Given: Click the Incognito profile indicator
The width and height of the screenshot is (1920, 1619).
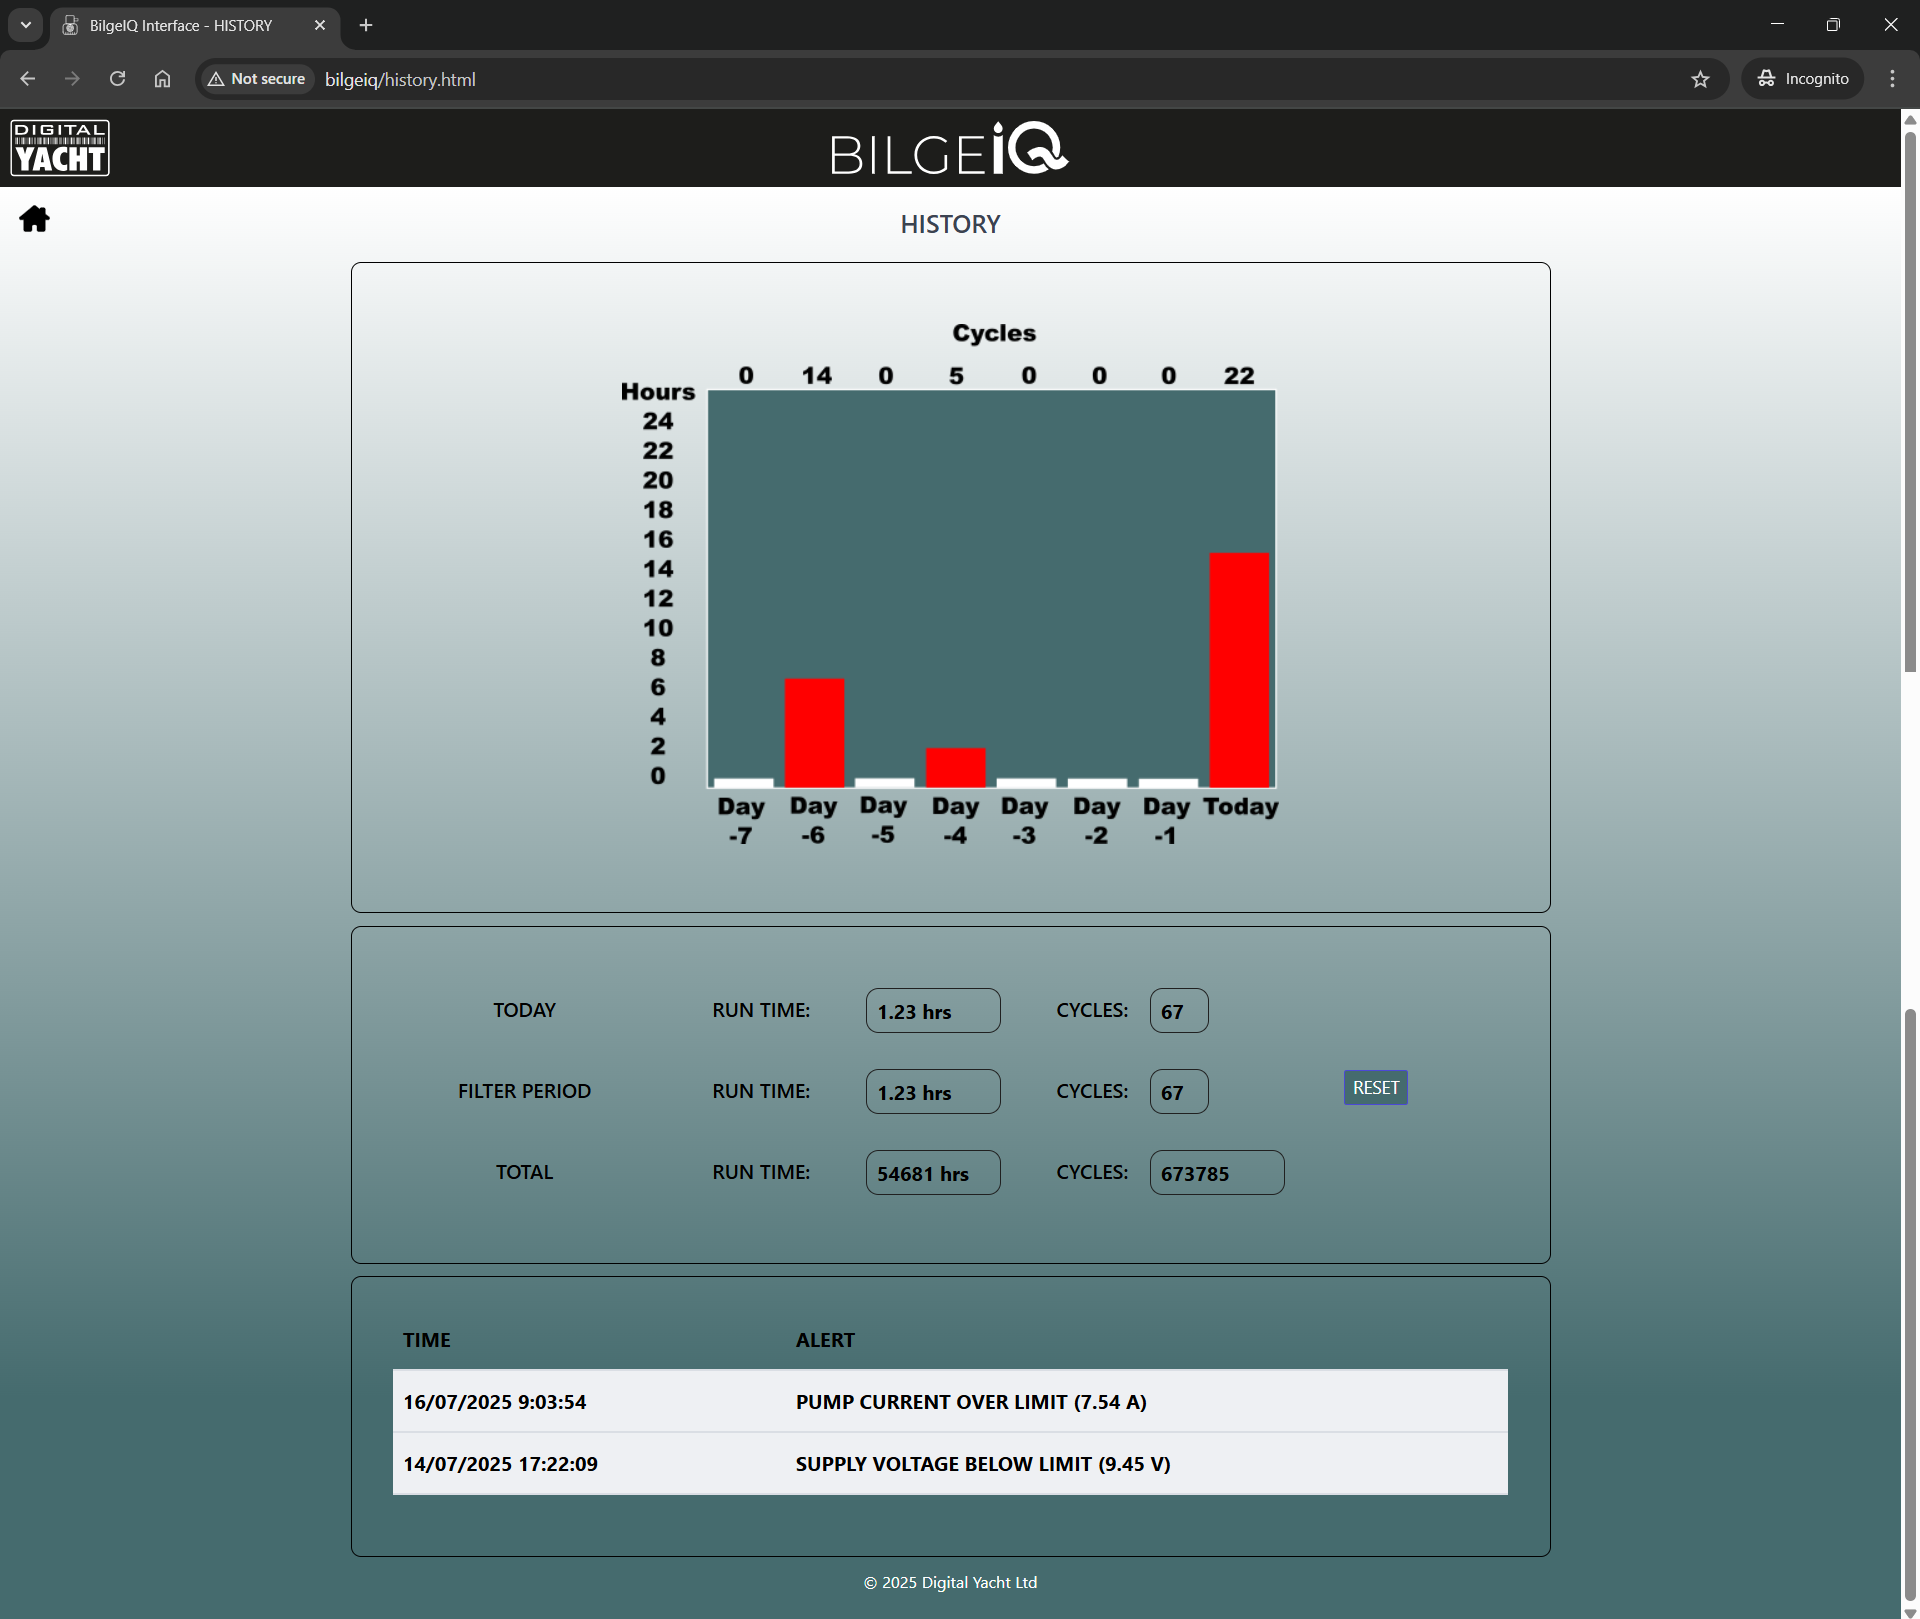Looking at the screenshot, I should (x=1803, y=79).
